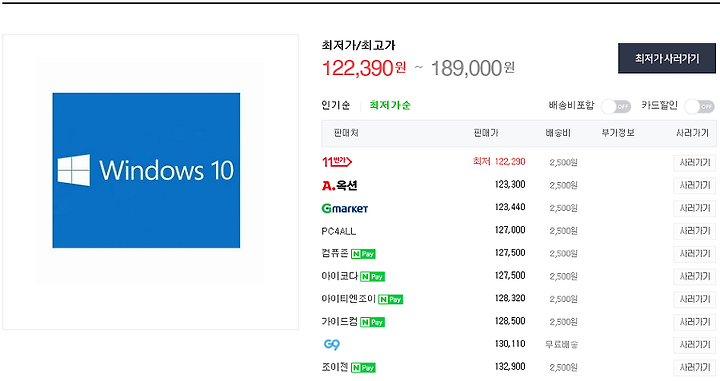Click 사러가기 button in PC4ALL row
The height and width of the screenshot is (381, 720).
[x=695, y=231]
